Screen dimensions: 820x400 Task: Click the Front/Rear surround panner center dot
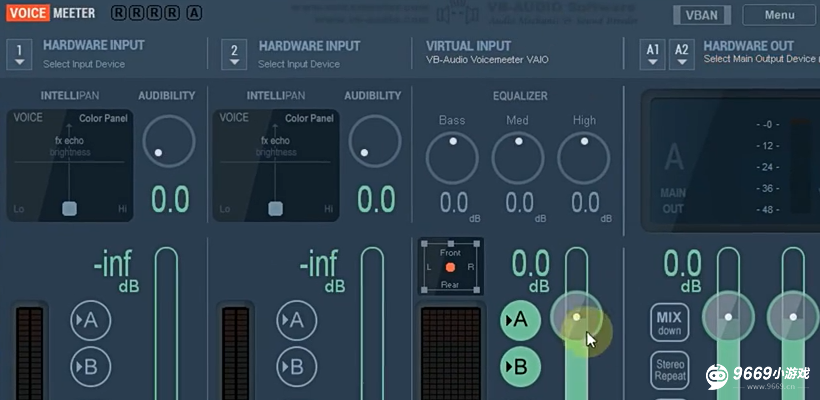[x=450, y=267]
